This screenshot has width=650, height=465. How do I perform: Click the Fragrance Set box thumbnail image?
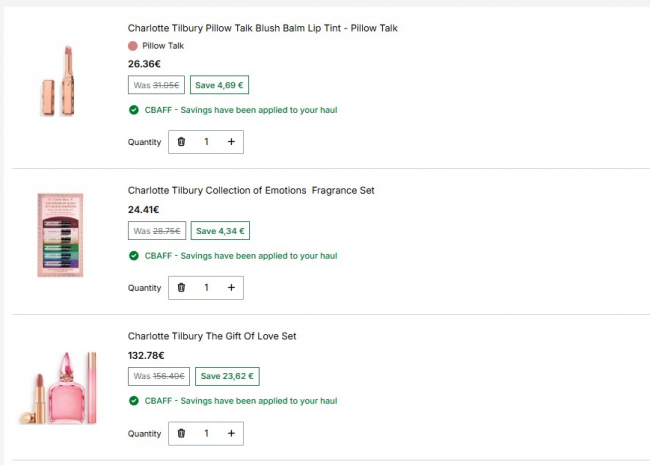pyautogui.click(x=60, y=235)
